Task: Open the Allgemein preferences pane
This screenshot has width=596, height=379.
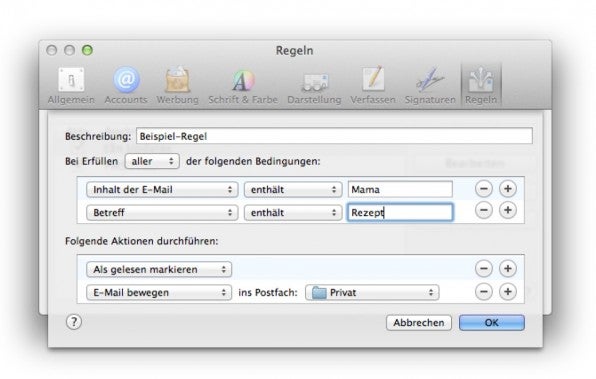Action: (x=71, y=86)
